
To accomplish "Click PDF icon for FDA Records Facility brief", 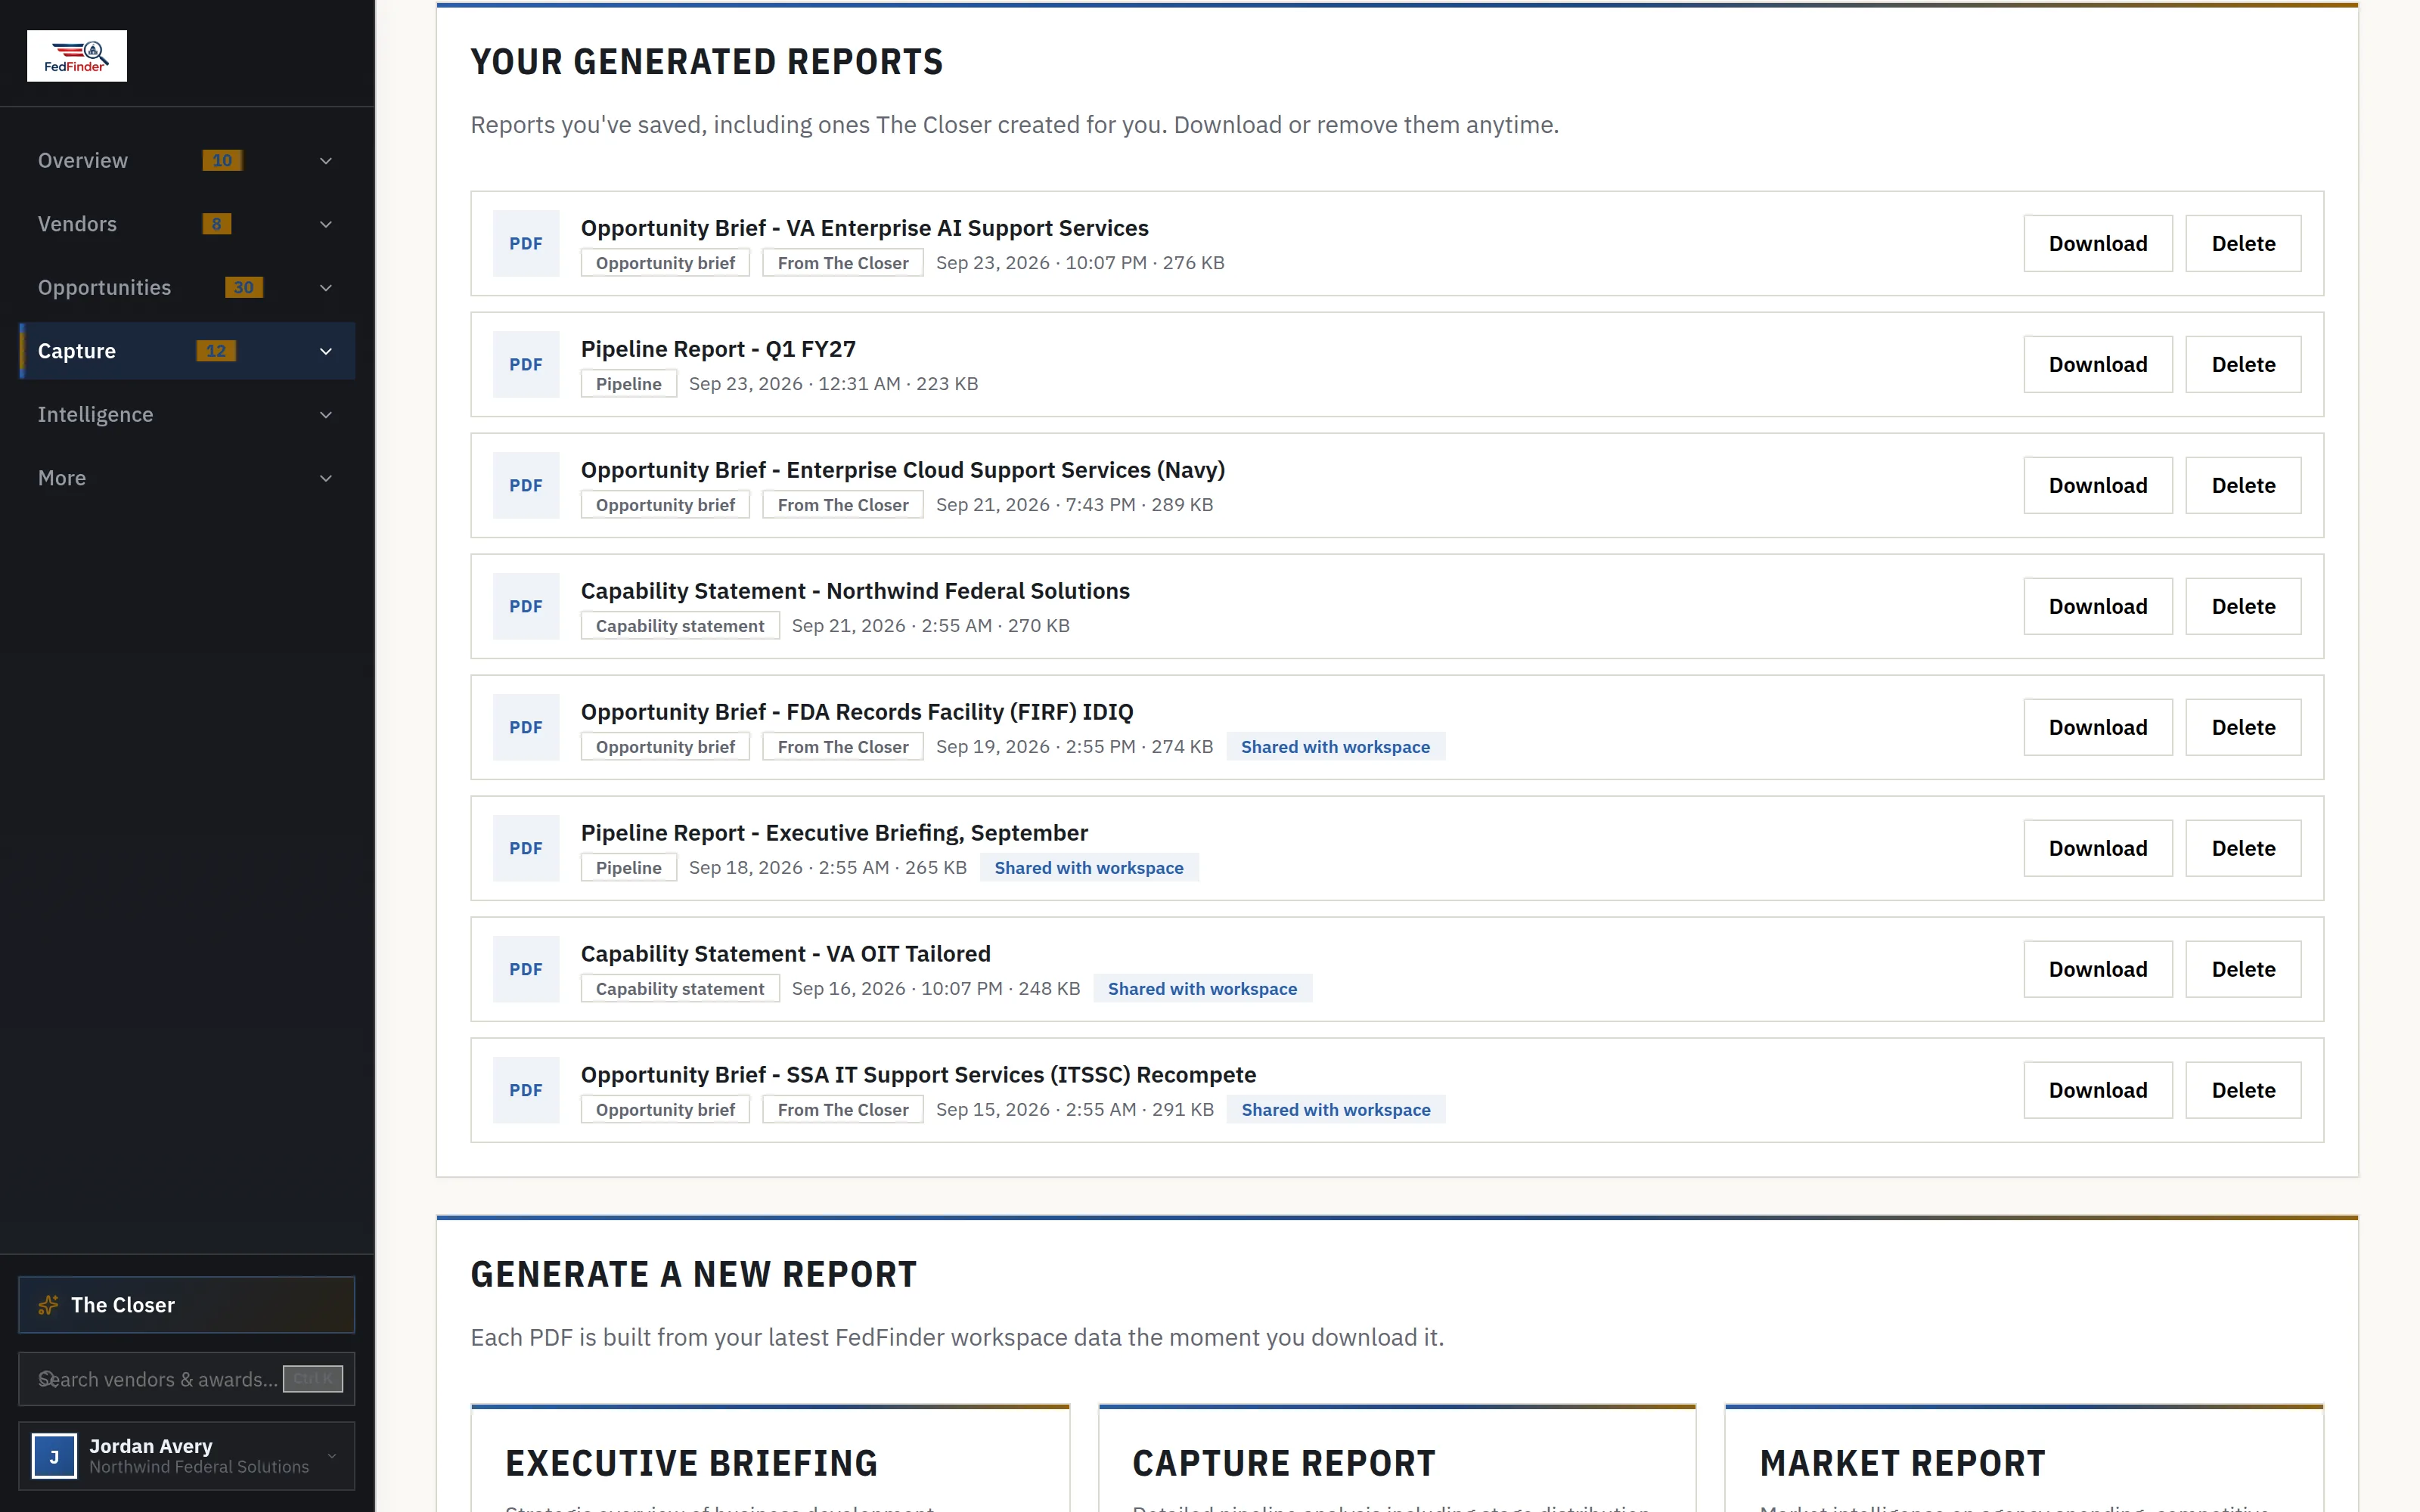I will (x=526, y=727).
